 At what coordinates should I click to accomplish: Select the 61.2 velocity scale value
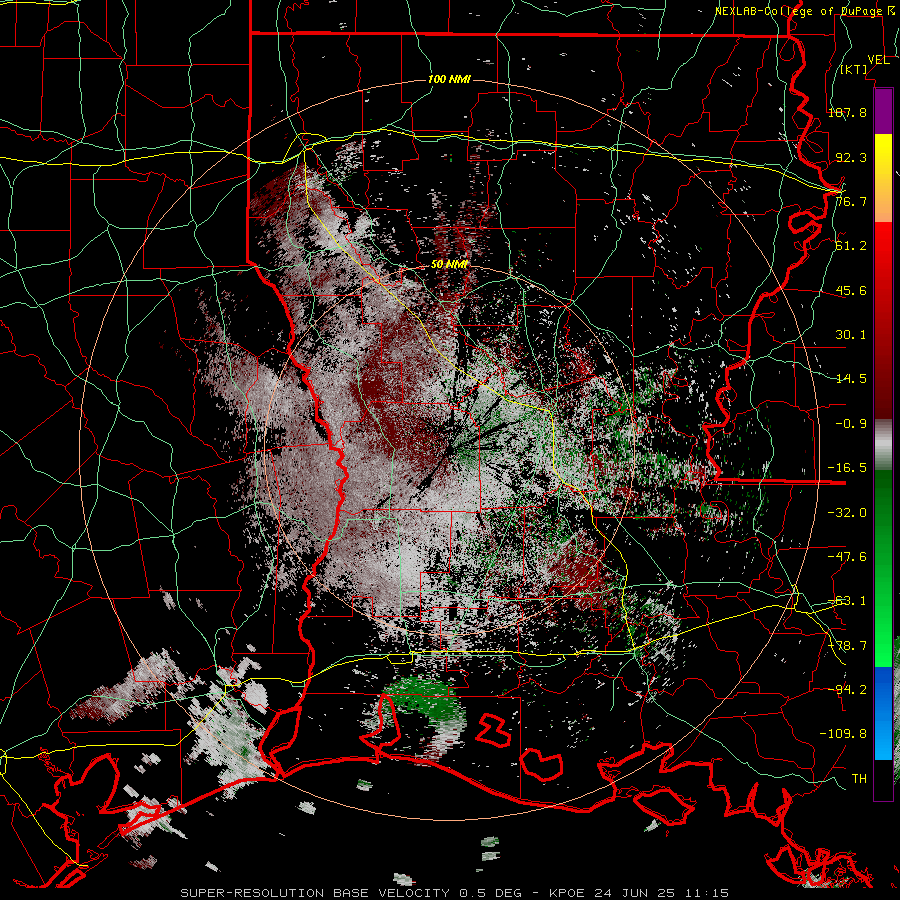[851, 246]
